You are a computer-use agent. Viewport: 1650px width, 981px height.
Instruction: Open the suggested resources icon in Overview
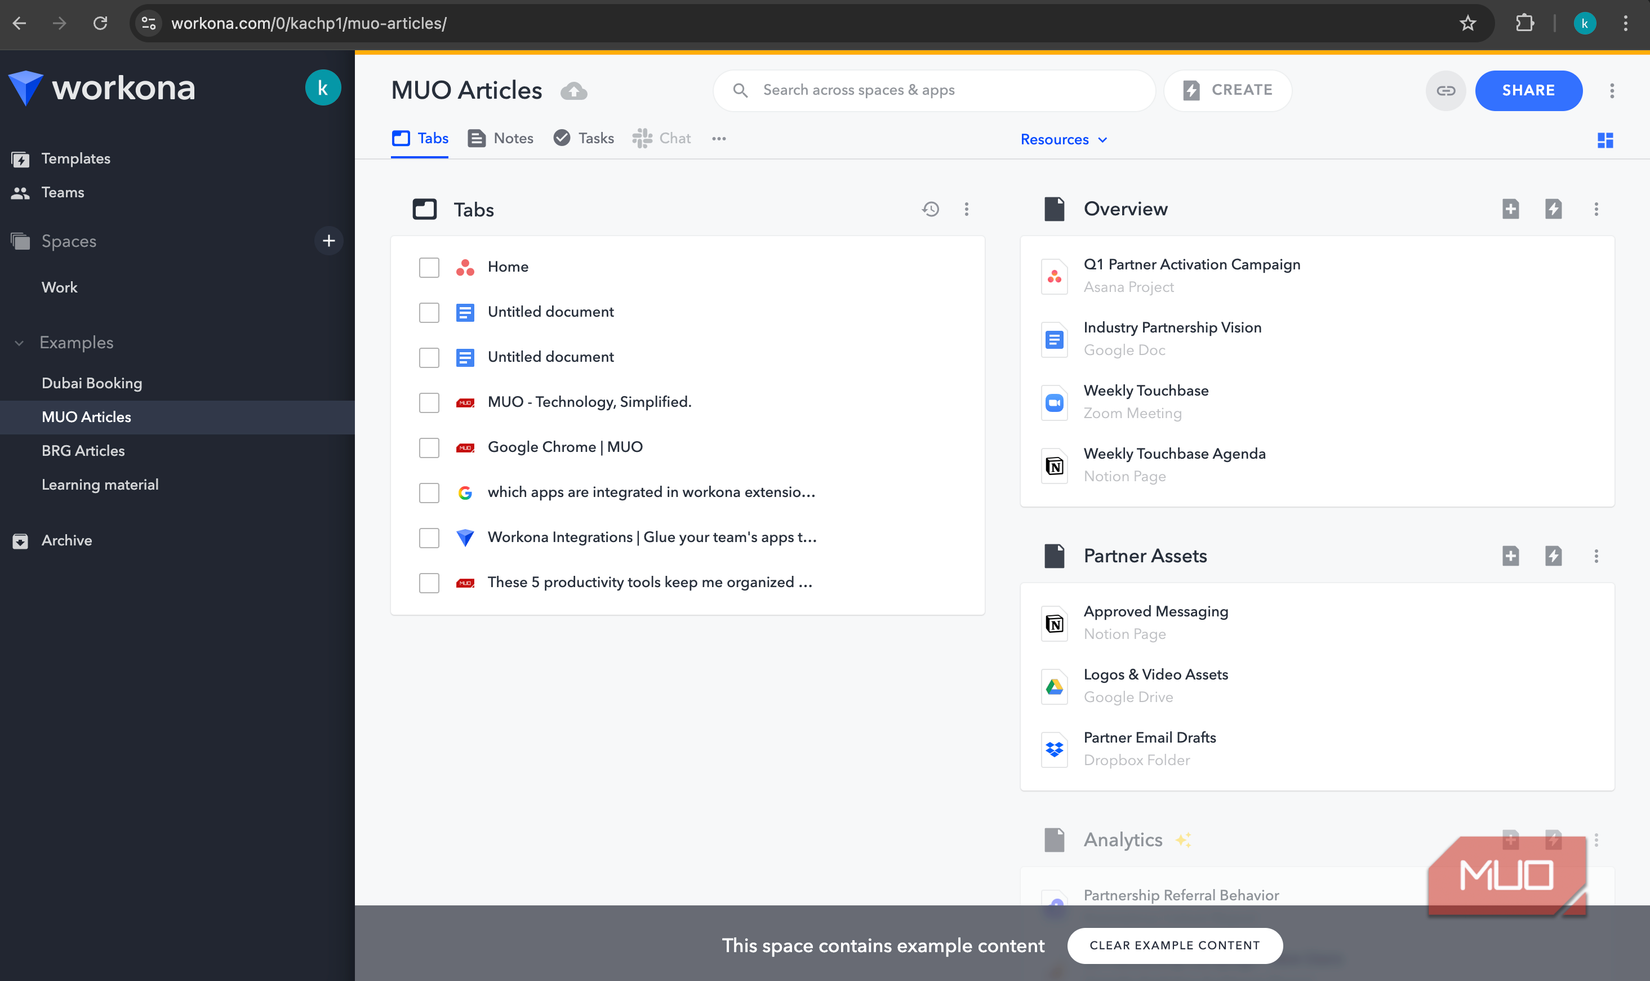click(1553, 209)
